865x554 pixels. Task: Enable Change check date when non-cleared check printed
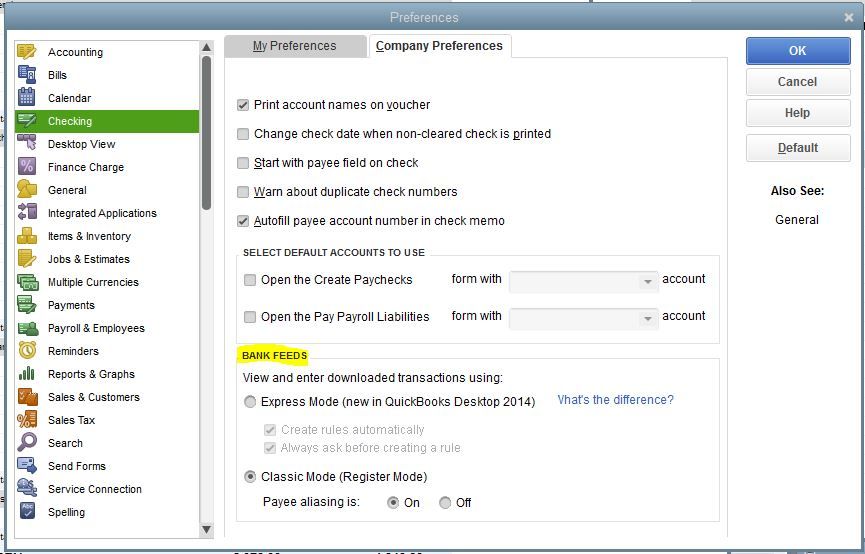tap(243, 134)
